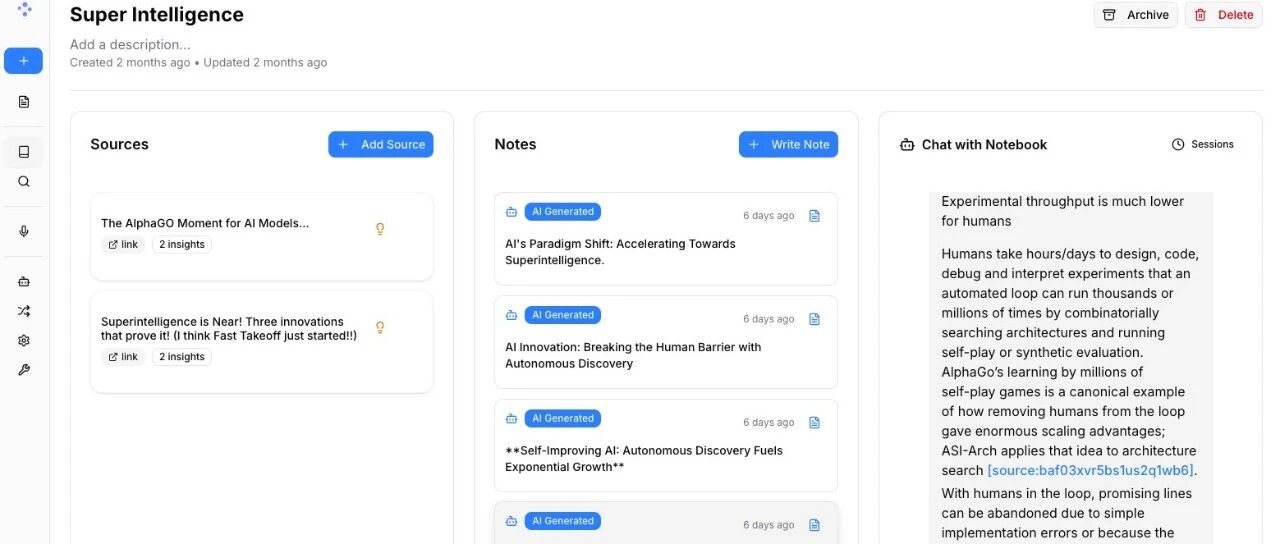Click the source:baf03xvr5bs1us2q1wb6 citation link

pyautogui.click(x=1090, y=471)
